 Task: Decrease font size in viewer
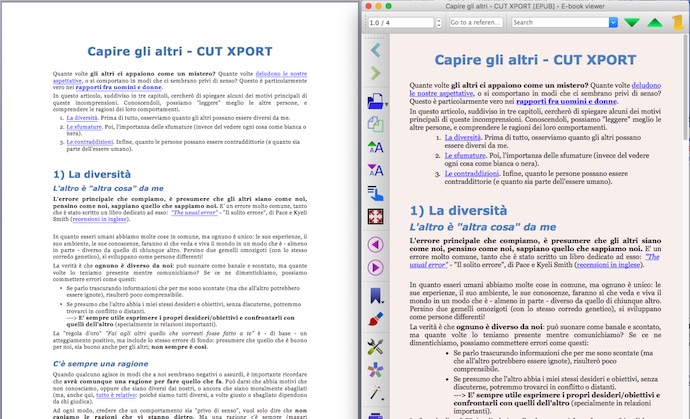point(375,170)
